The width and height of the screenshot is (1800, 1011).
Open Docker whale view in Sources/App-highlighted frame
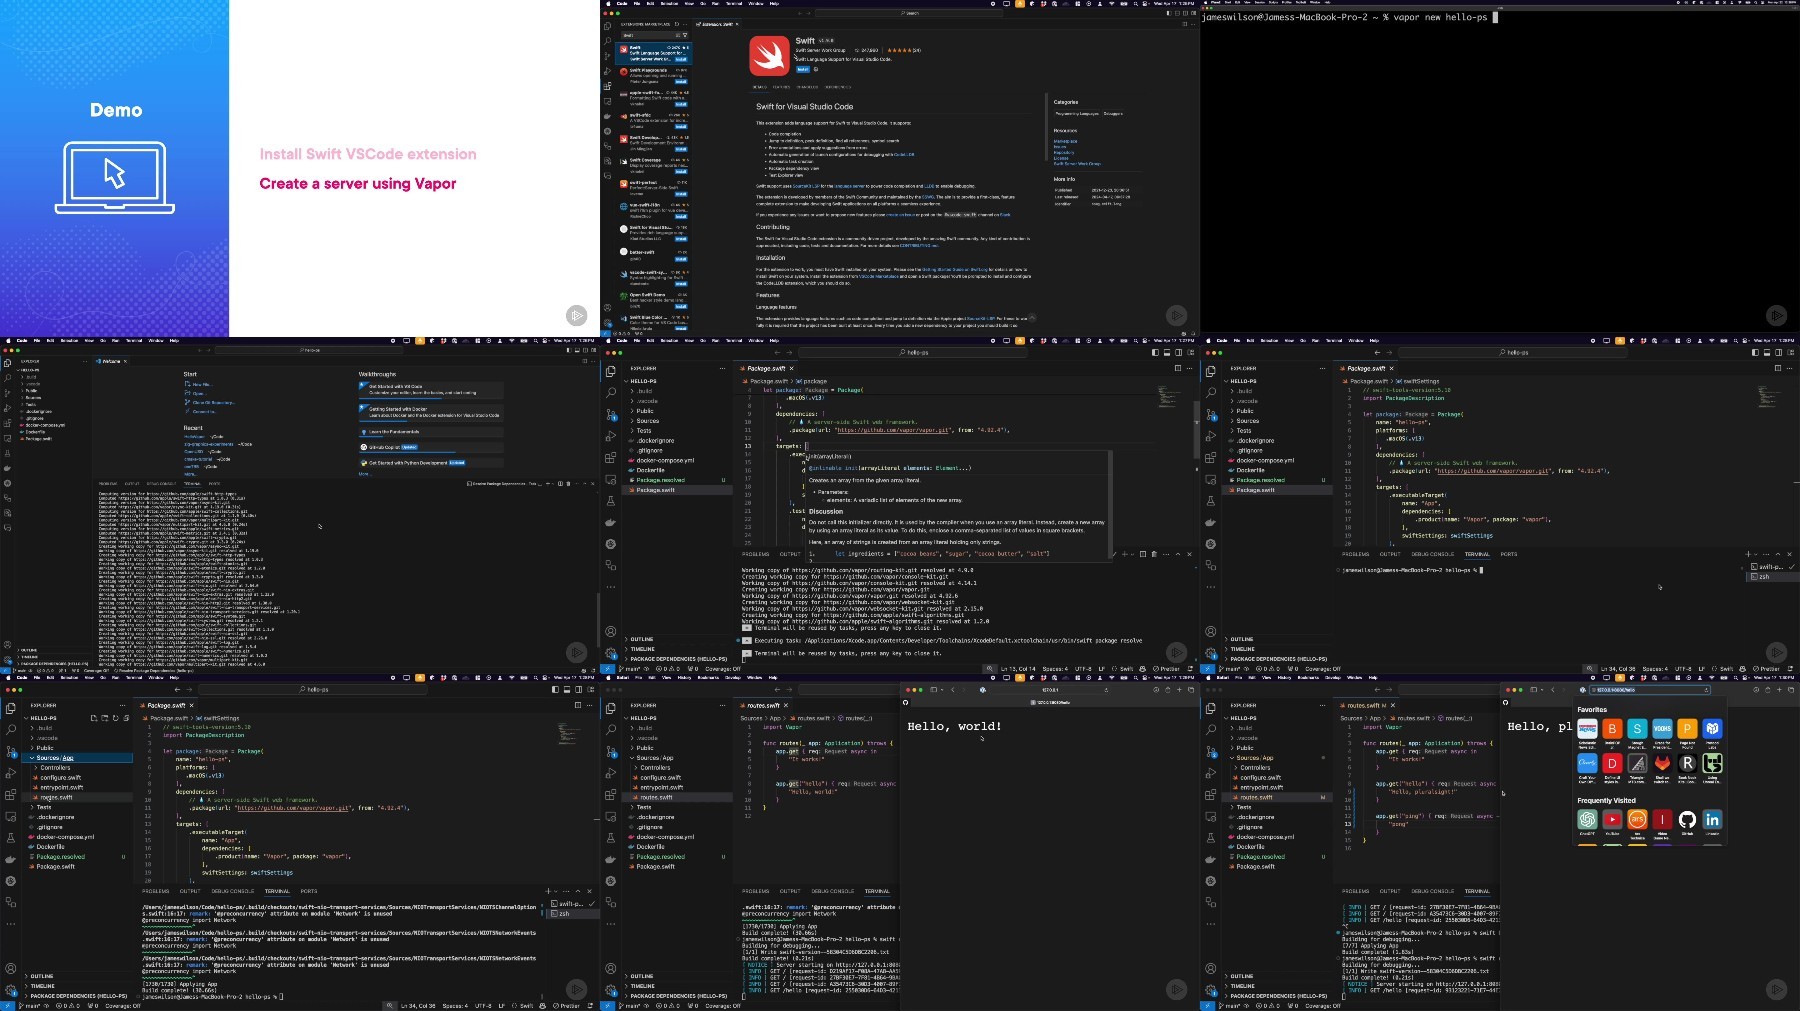(11, 859)
